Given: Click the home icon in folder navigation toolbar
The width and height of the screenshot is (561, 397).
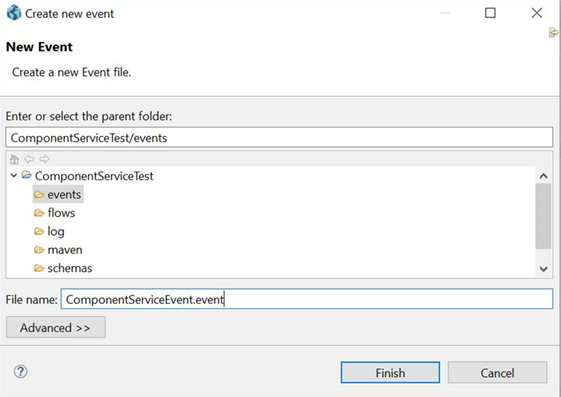Looking at the screenshot, I should point(14,159).
